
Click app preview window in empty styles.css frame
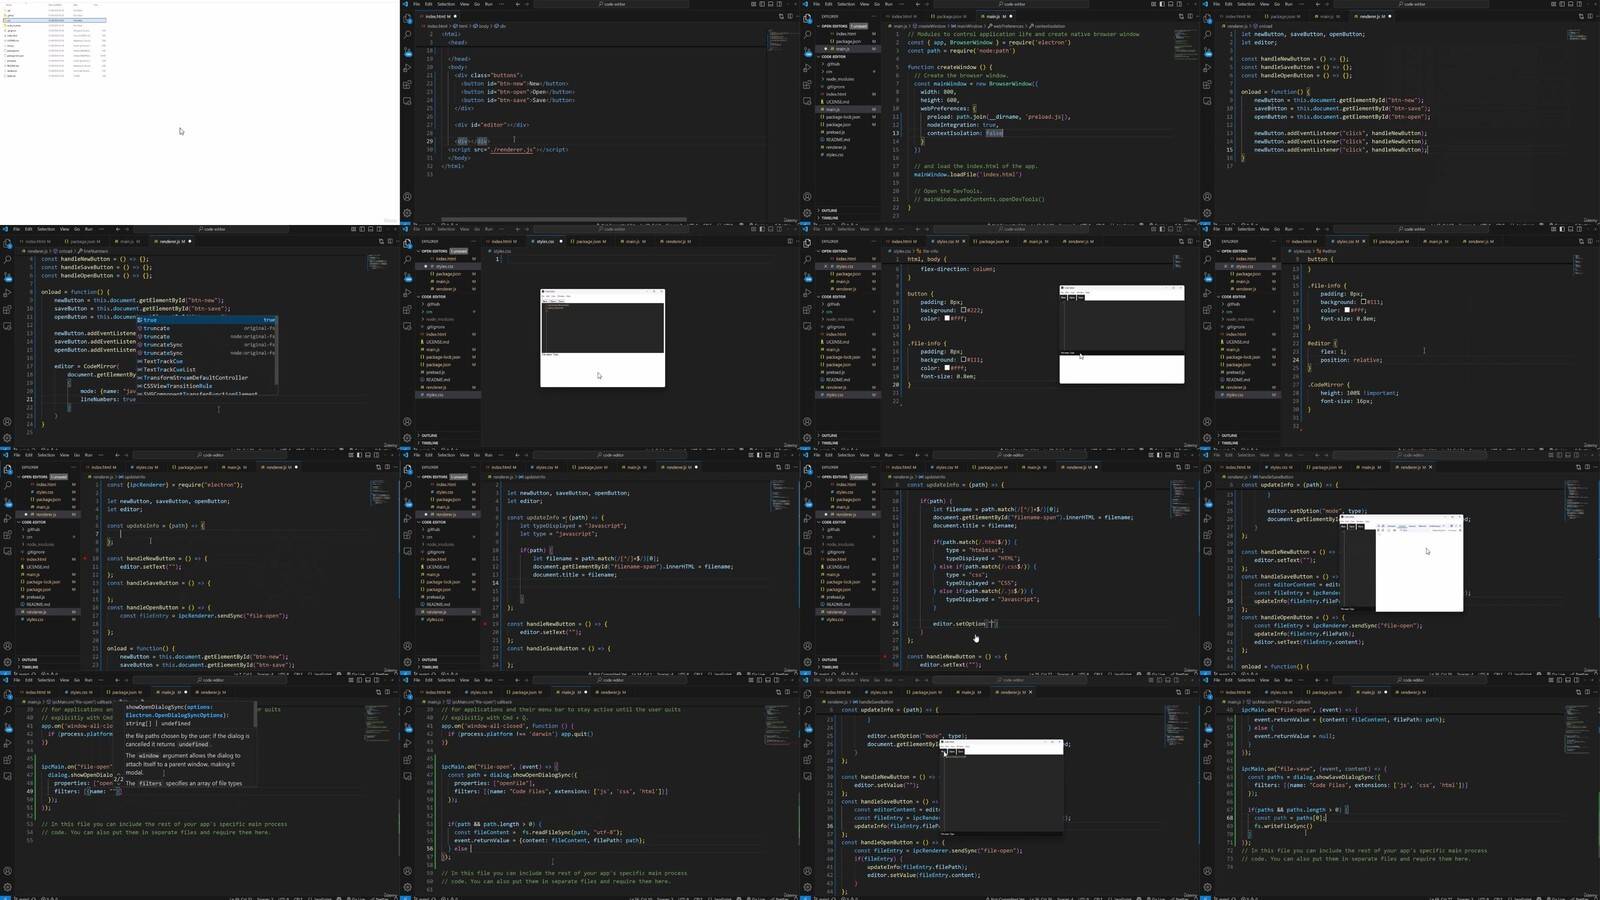click(602, 338)
